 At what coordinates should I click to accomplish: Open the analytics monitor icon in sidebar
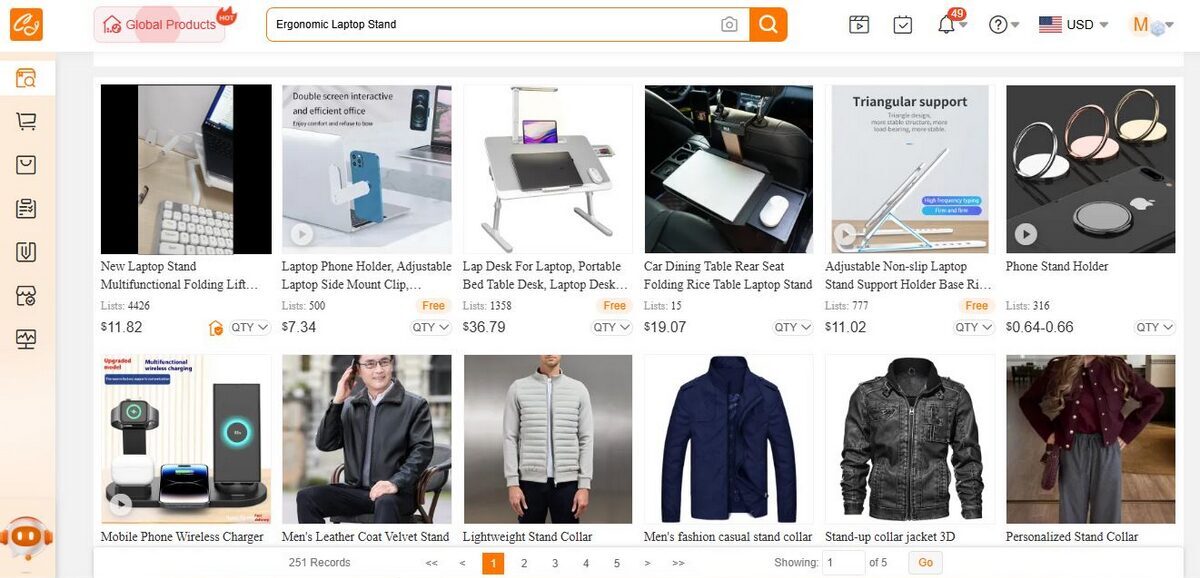[26, 339]
